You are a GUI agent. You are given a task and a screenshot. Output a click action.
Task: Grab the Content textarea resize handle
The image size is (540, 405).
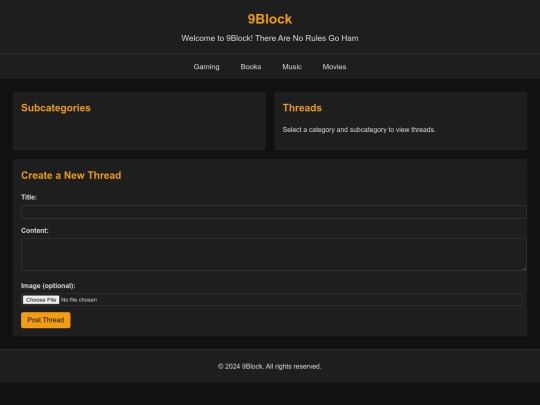click(x=524, y=268)
